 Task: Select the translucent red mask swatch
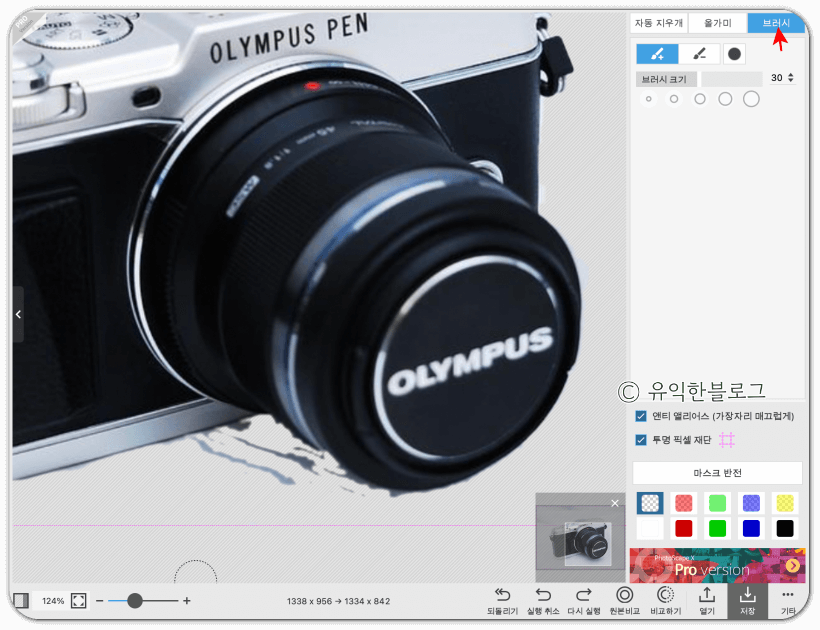[x=684, y=503]
